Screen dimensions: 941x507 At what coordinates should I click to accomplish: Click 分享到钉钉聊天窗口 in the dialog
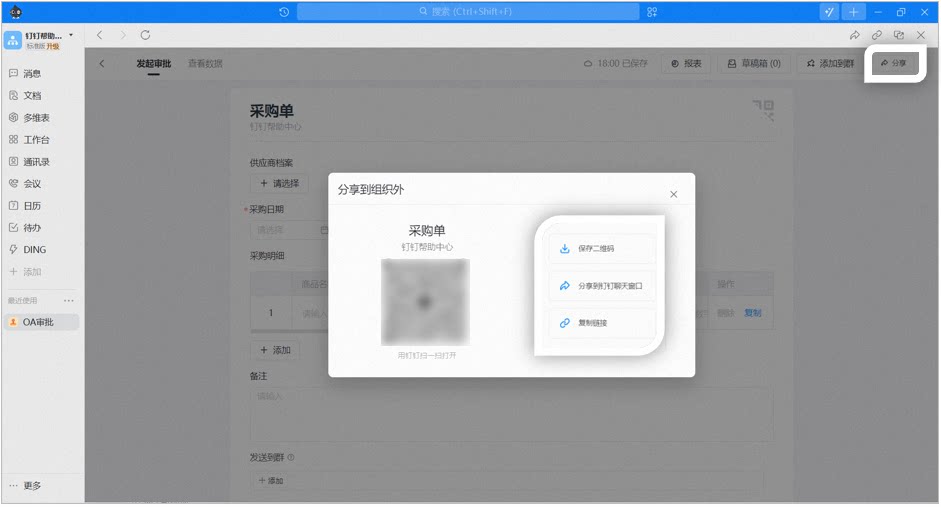(x=601, y=286)
